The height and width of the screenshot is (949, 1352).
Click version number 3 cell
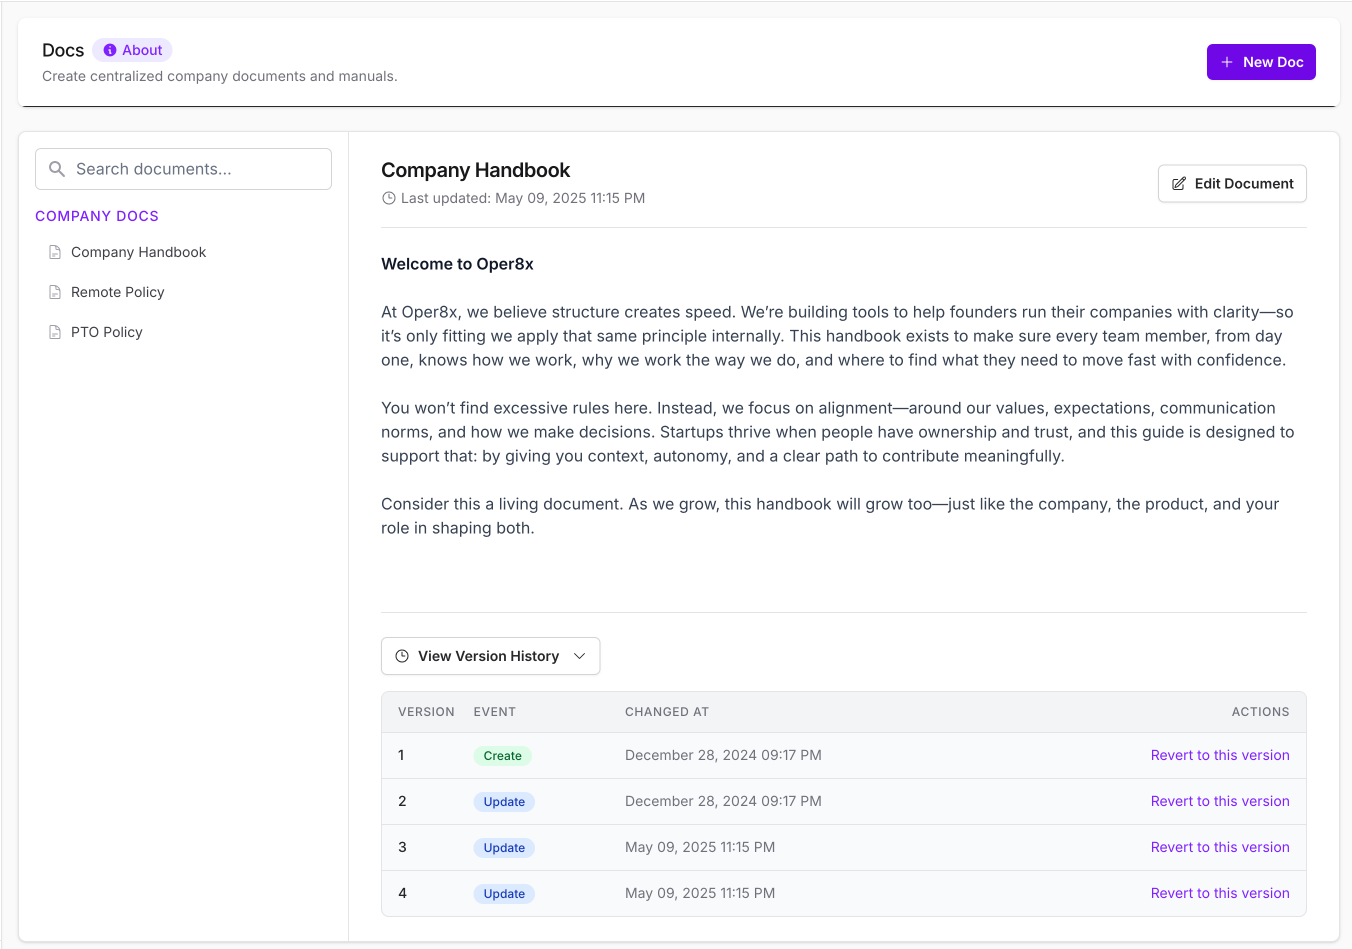pos(402,847)
